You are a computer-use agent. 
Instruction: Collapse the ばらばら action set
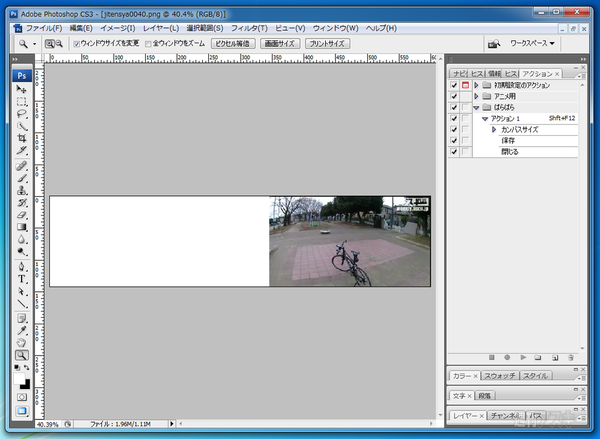coord(476,107)
